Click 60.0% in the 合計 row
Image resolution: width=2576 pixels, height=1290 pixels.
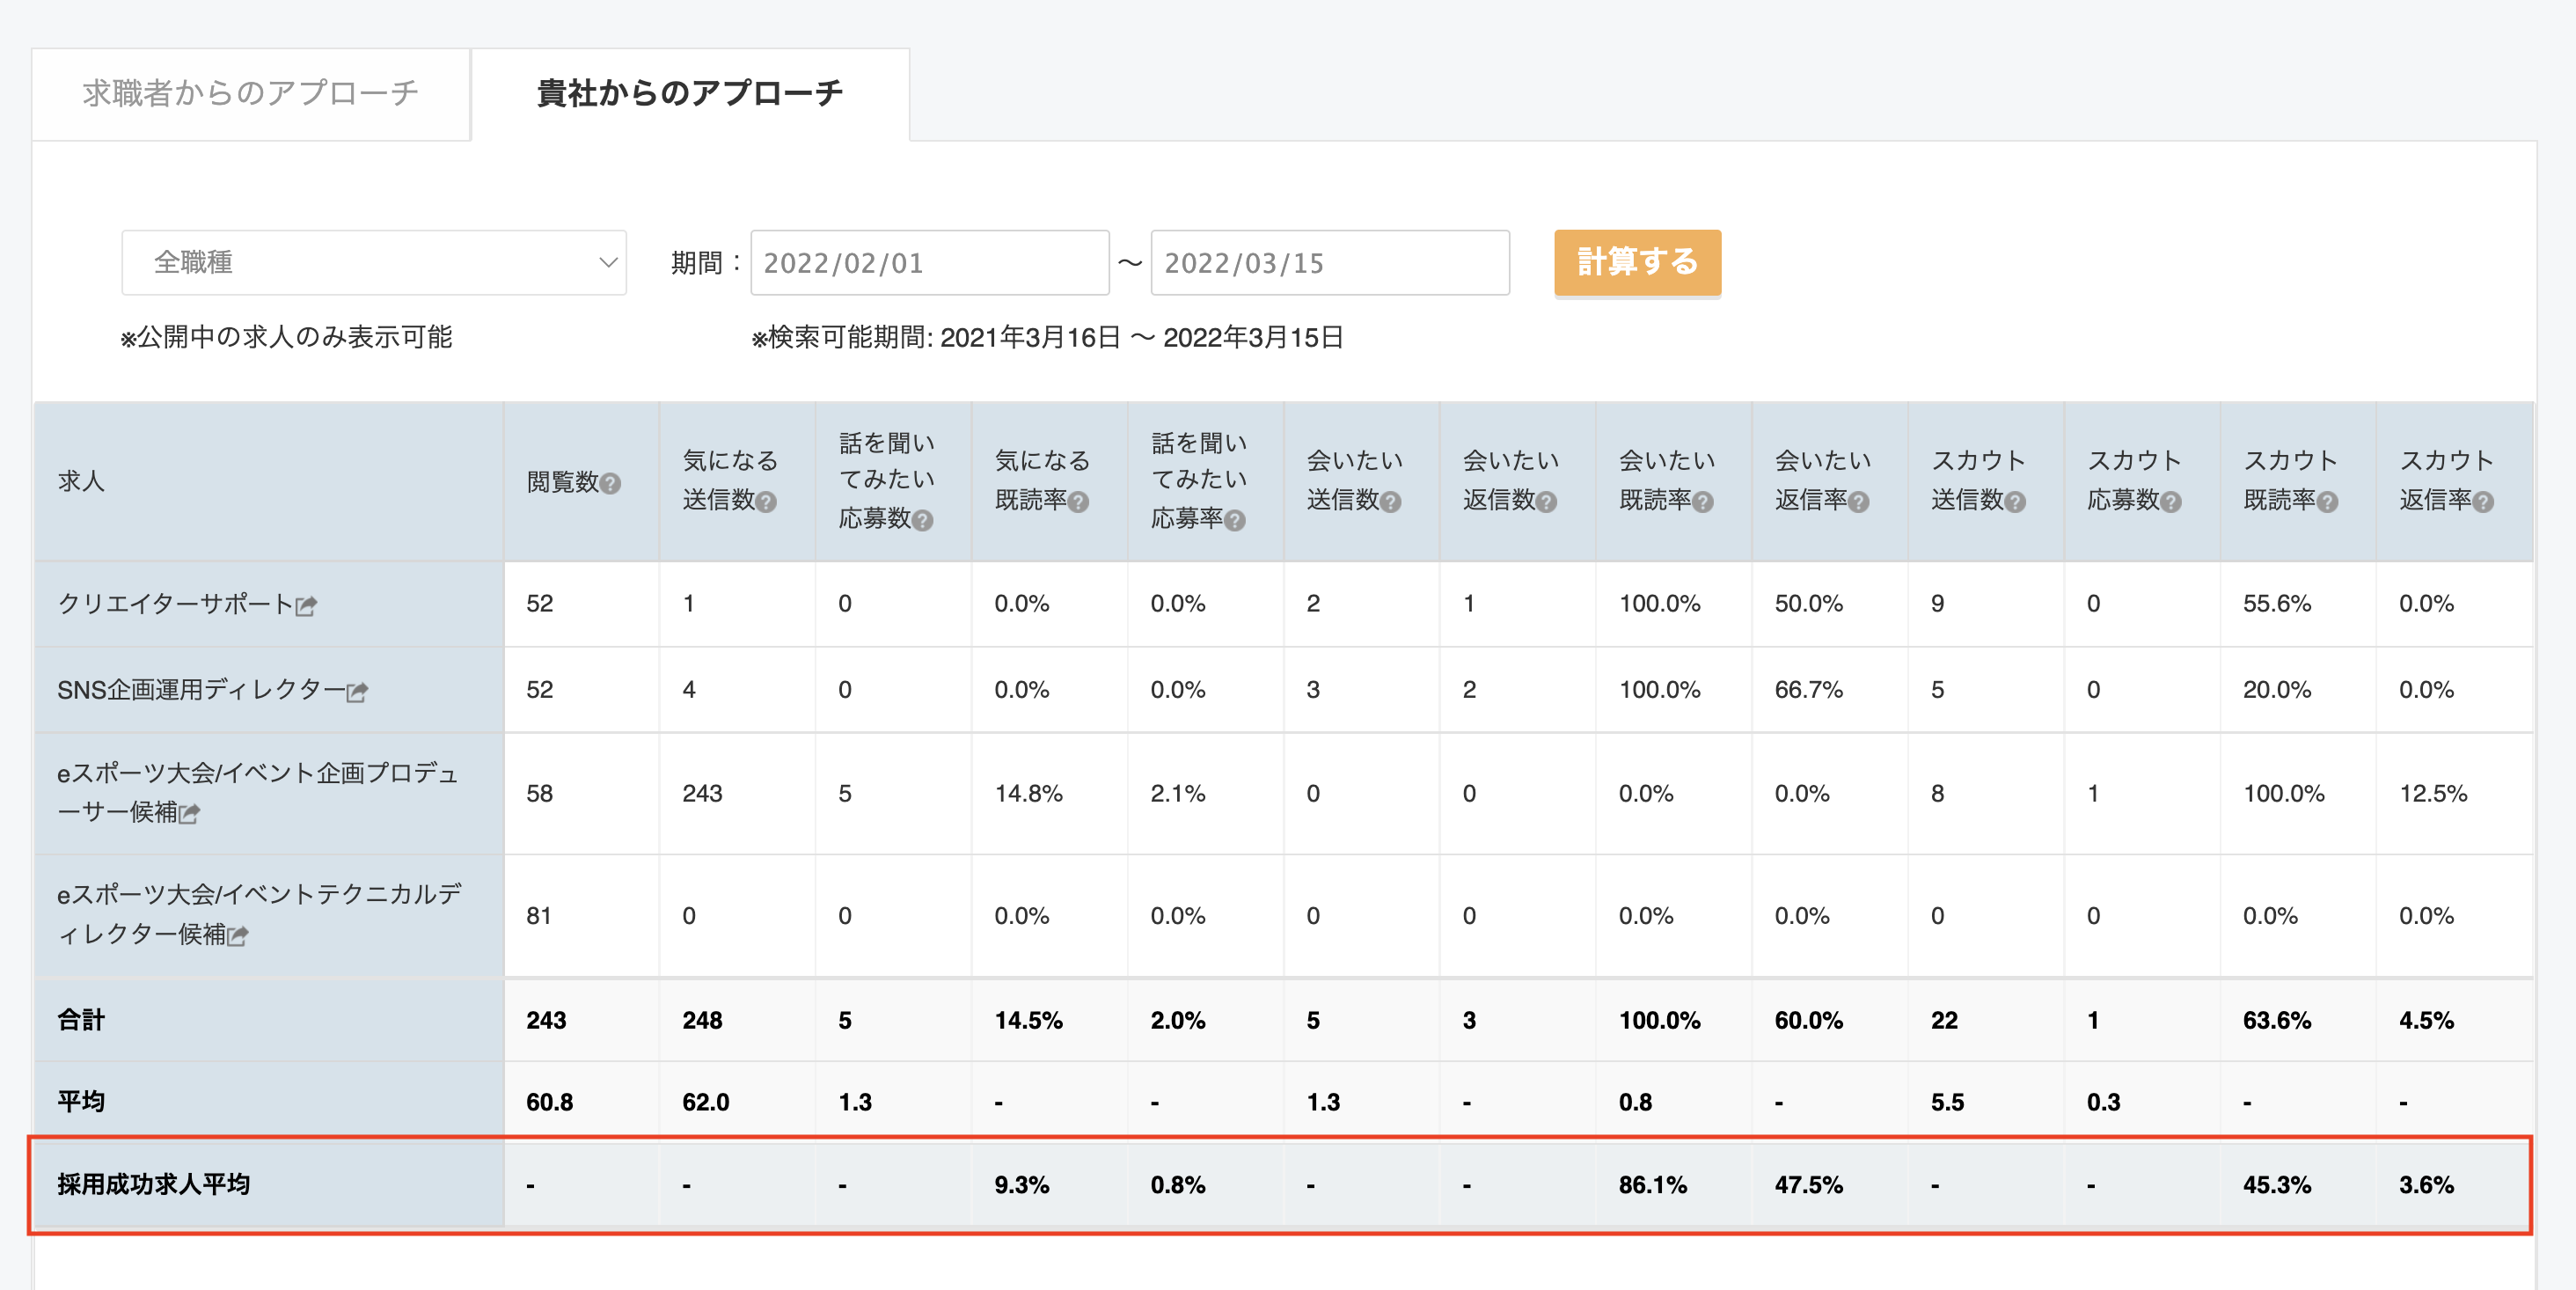1808,1021
